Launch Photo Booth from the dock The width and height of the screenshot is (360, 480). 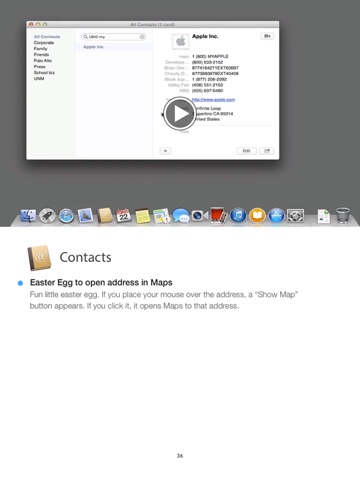pos(218,215)
